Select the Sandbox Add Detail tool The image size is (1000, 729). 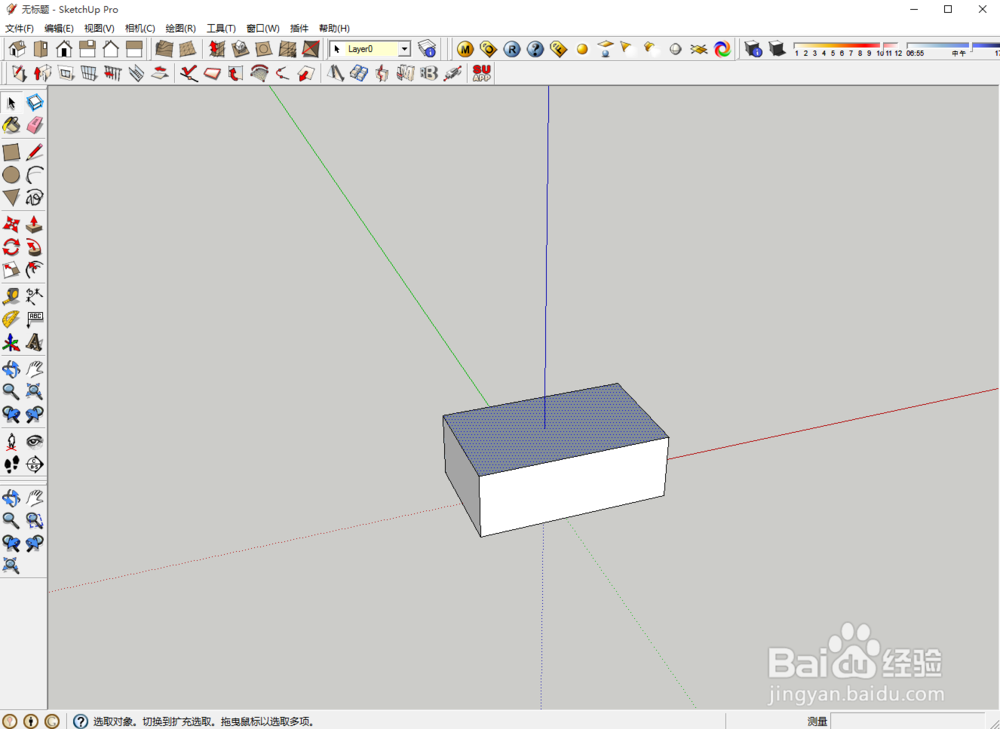click(287, 49)
